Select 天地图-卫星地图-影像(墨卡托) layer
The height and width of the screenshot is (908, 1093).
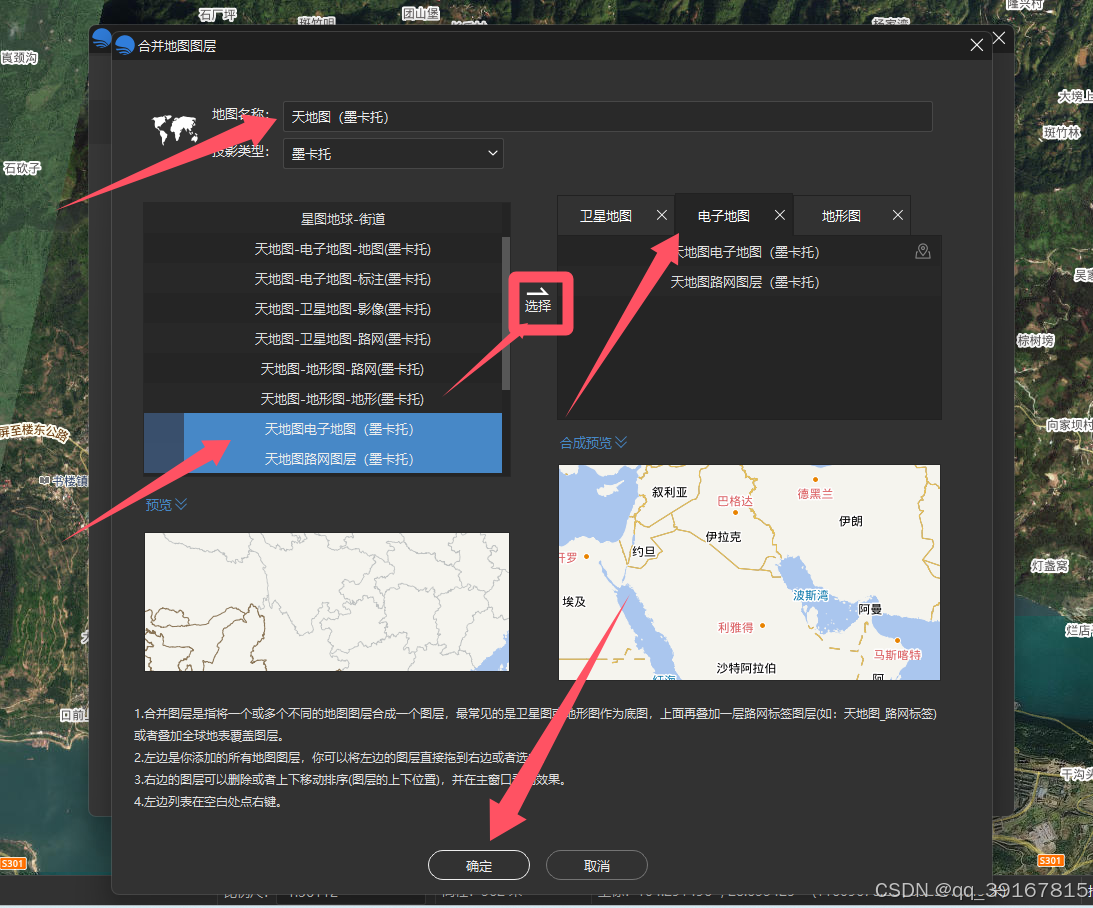(x=323, y=309)
